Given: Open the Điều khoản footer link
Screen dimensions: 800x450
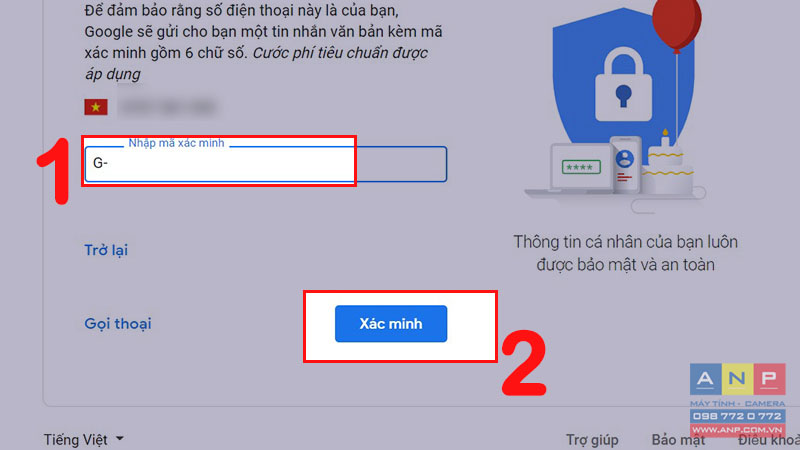Looking at the screenshot, I should [x=769, y=439].
